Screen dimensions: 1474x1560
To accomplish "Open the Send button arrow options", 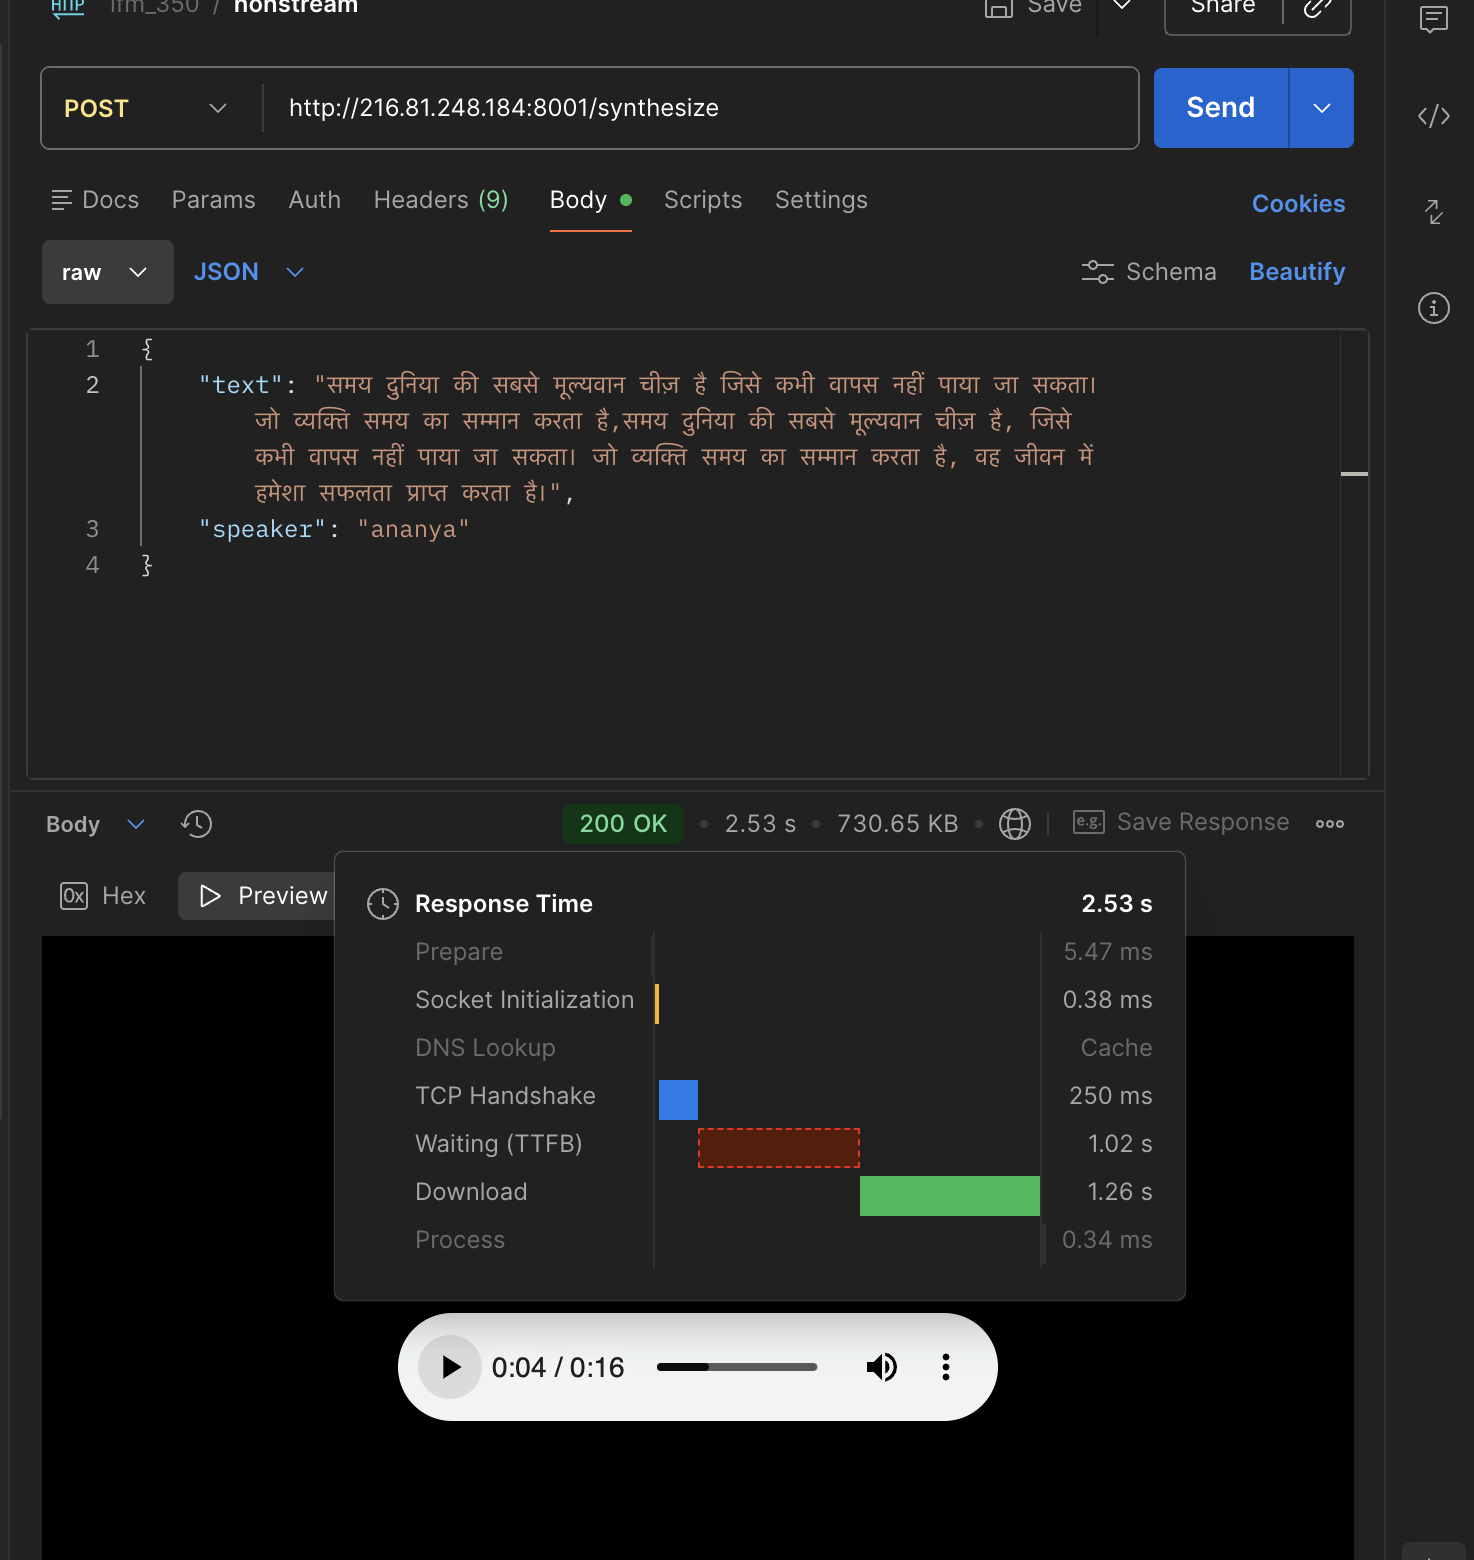I will click(x=1321, y=108).
